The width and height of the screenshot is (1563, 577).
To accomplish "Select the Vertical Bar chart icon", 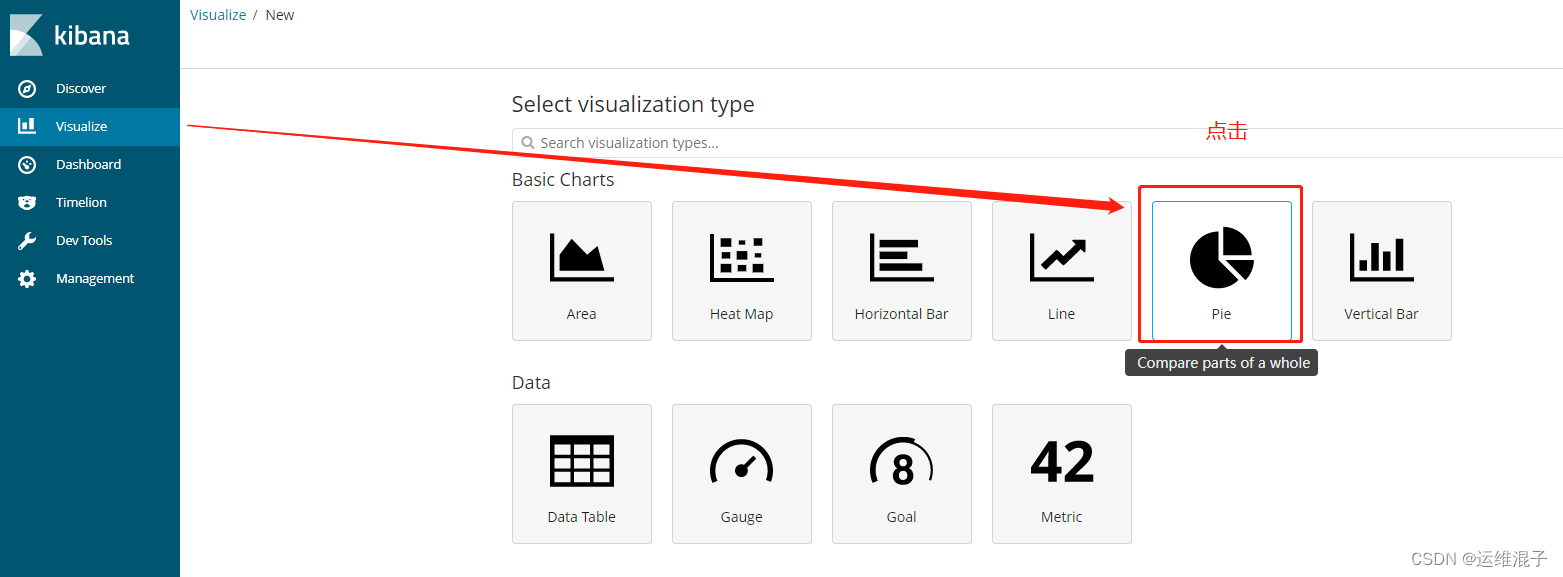I will coord(1382,257).
